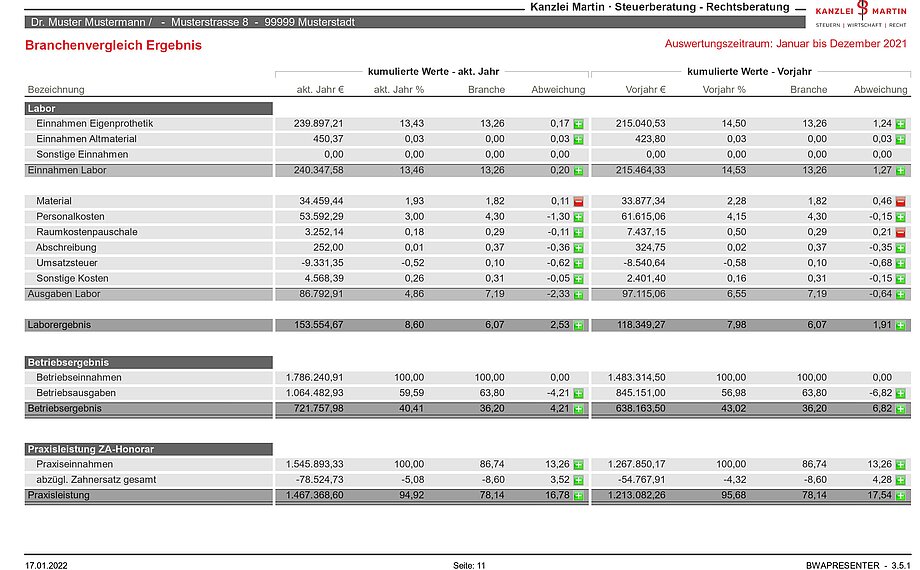Click the value '239.897,21'

point(318,123)
